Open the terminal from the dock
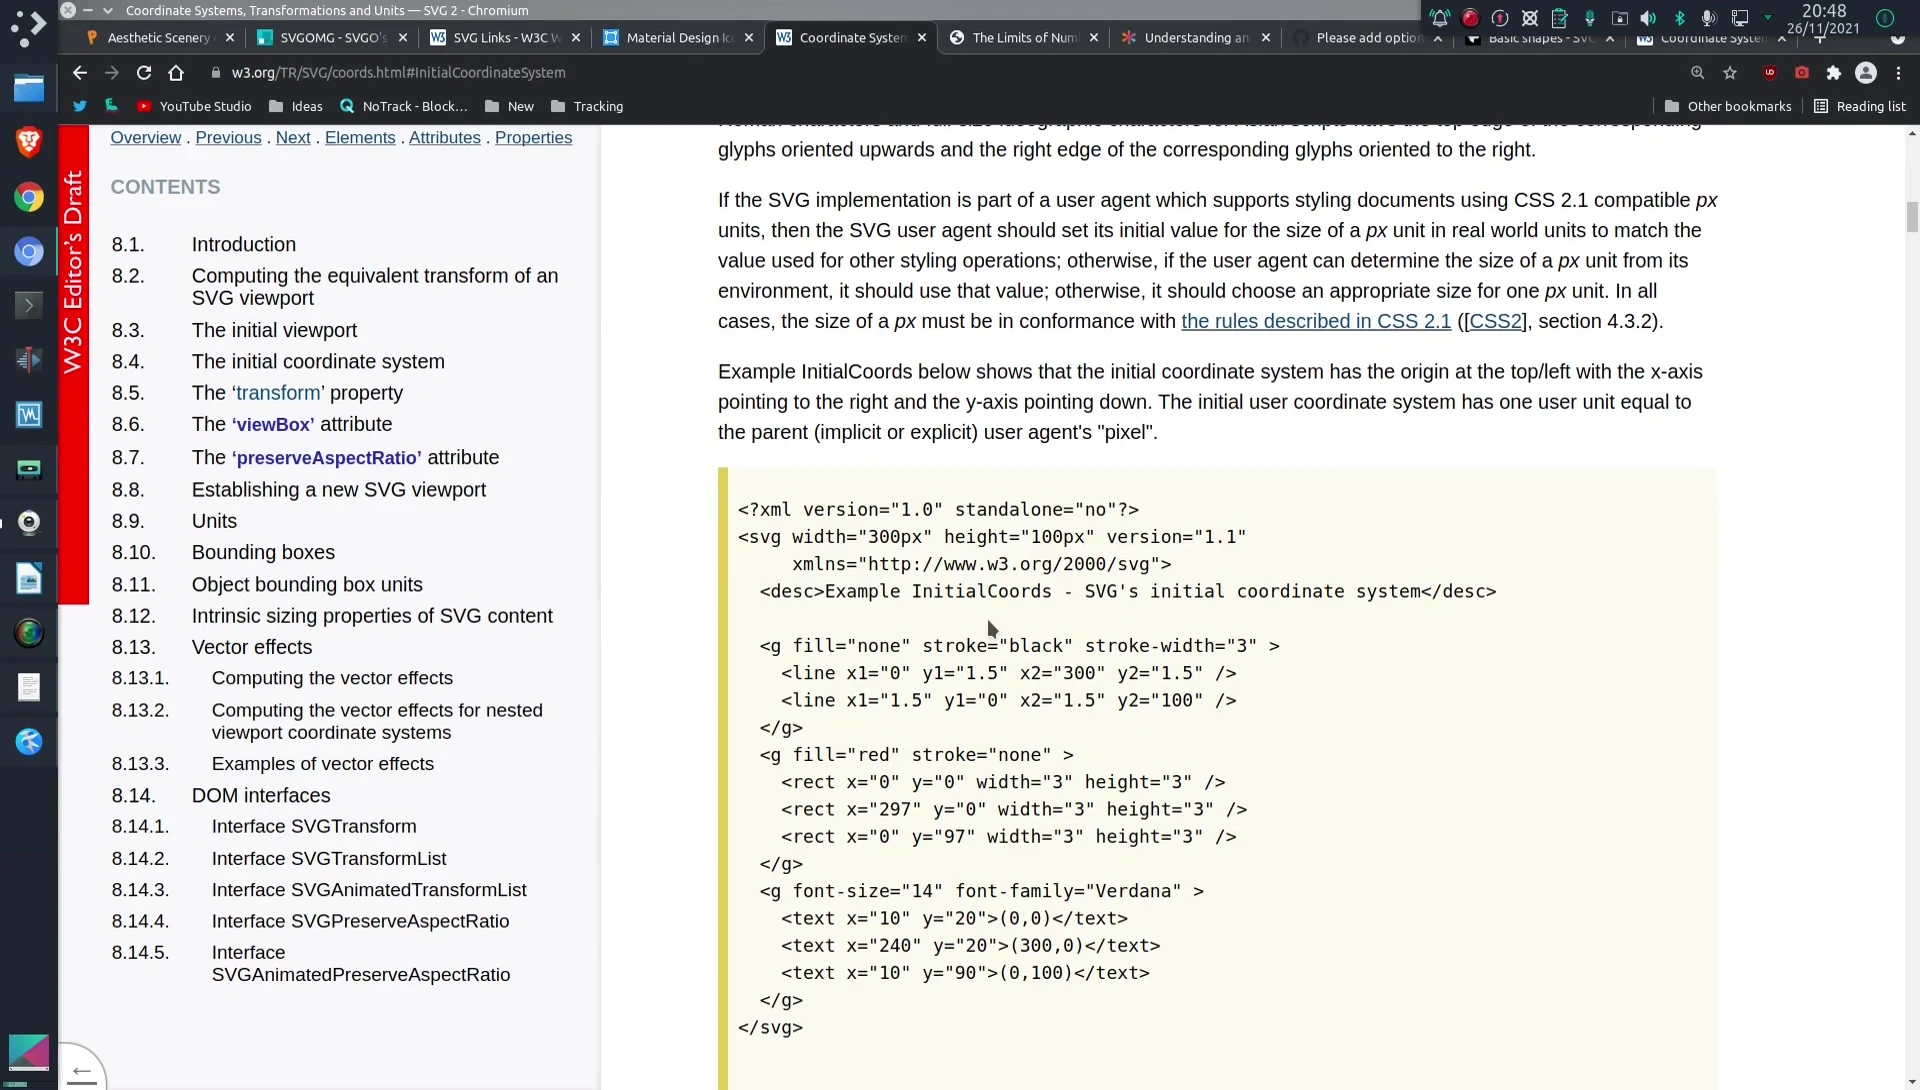Viewport: 1920px width, 1090px height. coord(28,305)
